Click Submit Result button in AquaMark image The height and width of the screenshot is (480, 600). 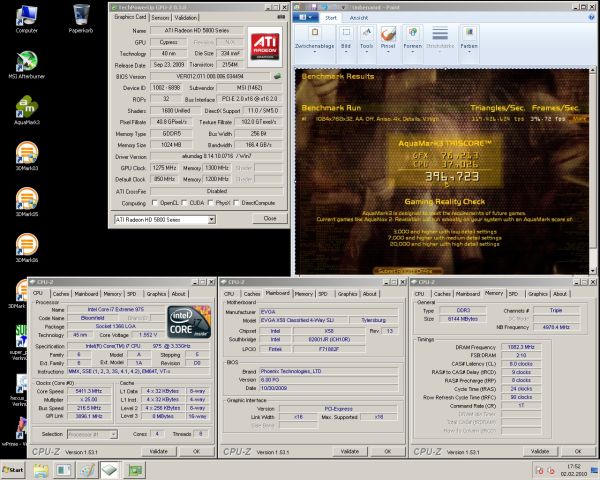tap(406, 271)
